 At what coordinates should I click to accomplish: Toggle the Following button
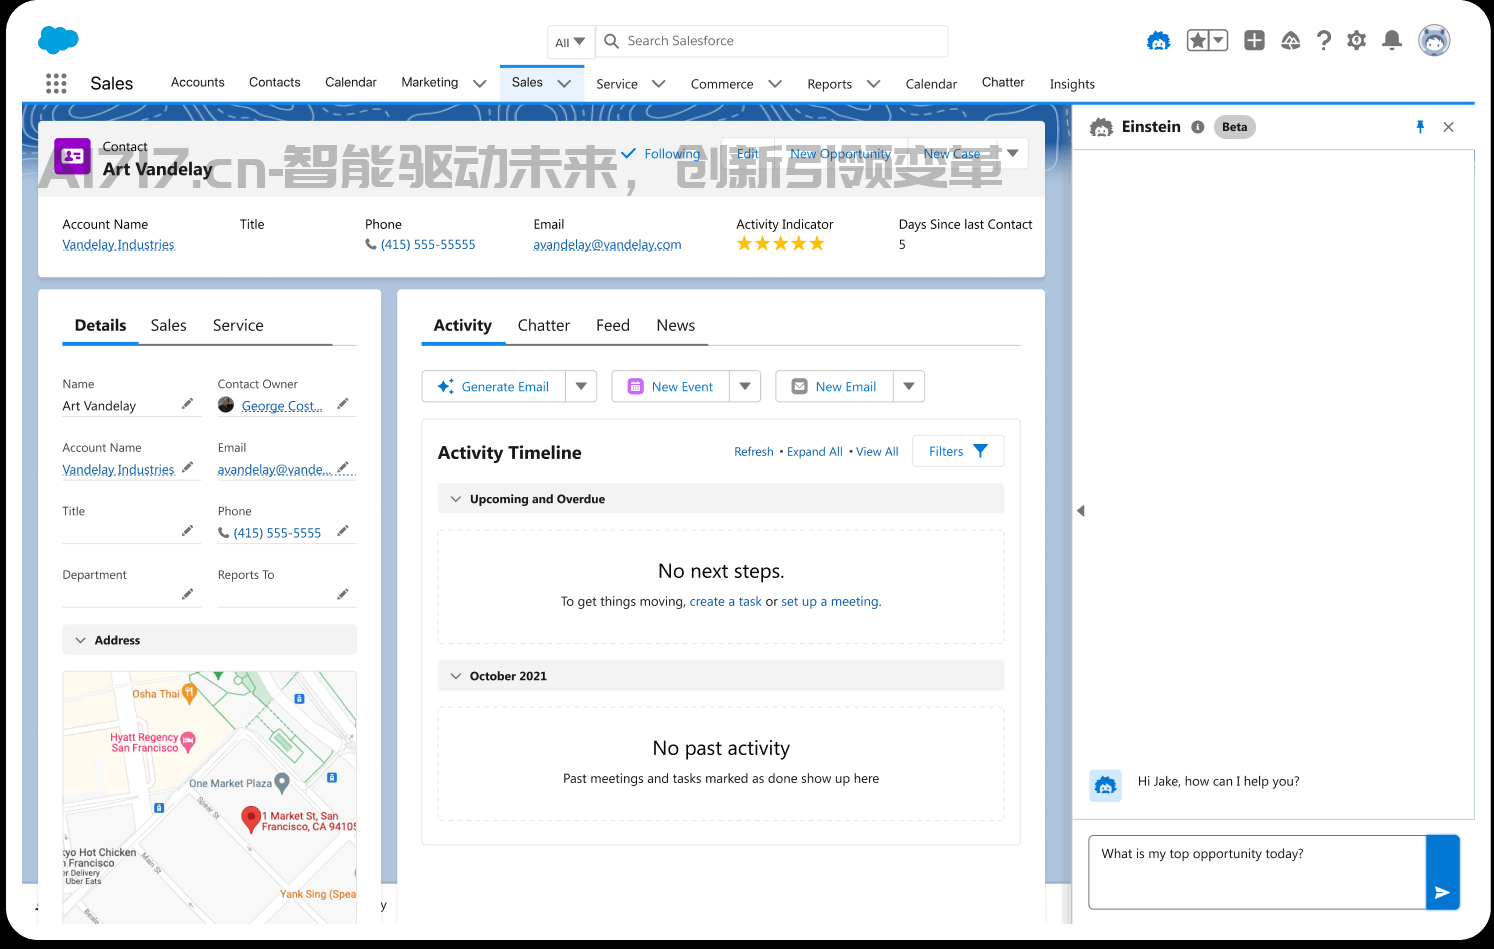tap(661, 154)
